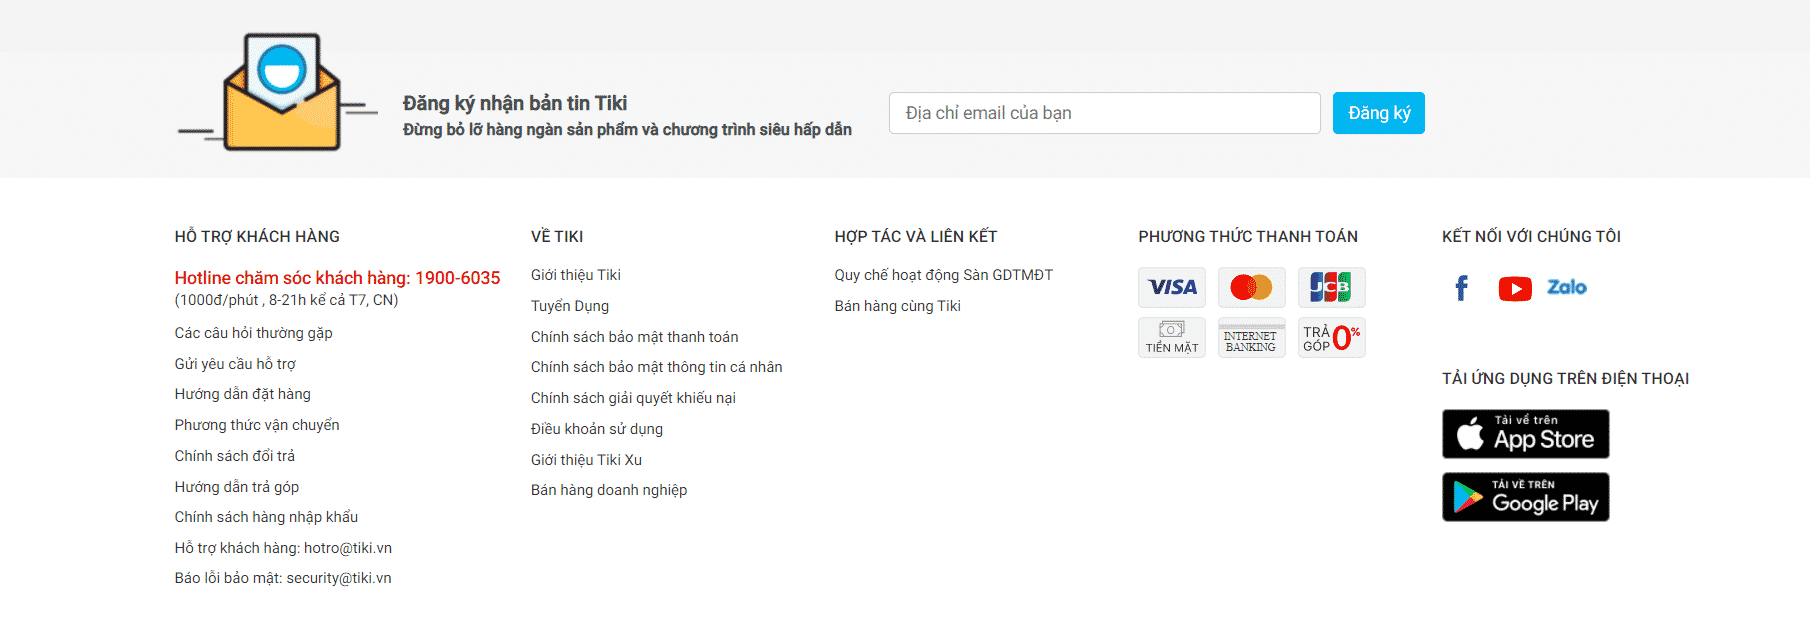Open Gửi yêu cầu hỗ trợ link
This screenshot has width=1810, height=644.
point(235,364)
